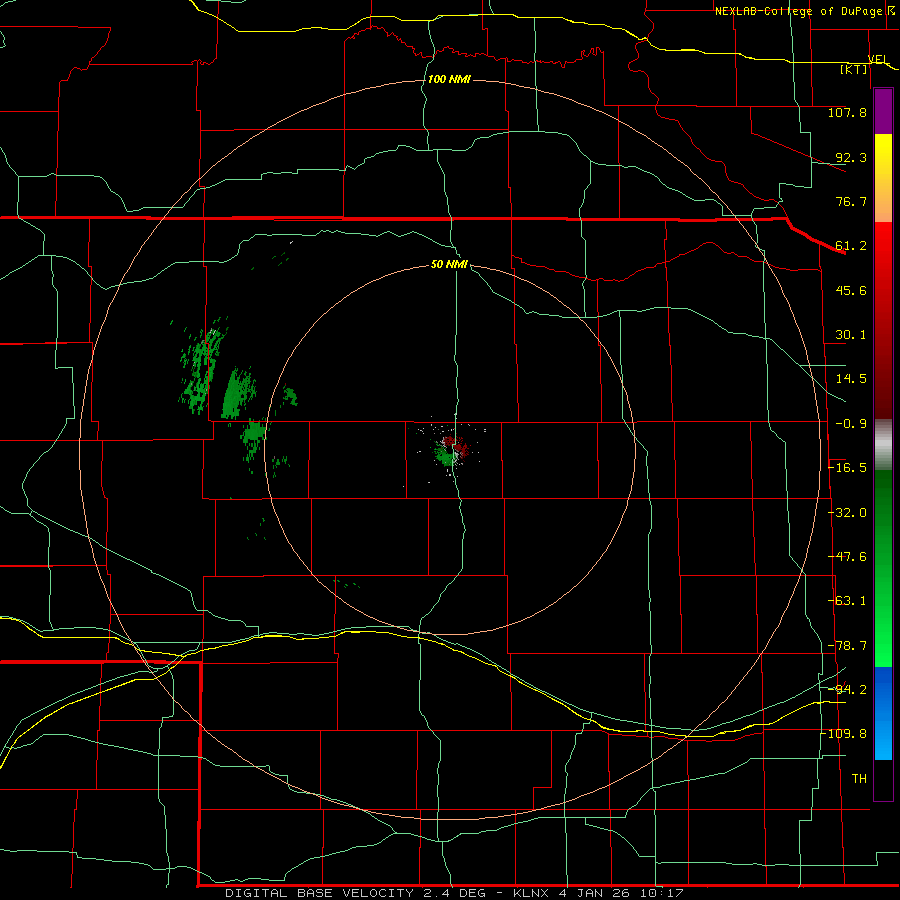Click the TH label on color scale
Image resolution: width=900 pixels, height=900 pixels.
pyautogui.click(x=859, y=779)
